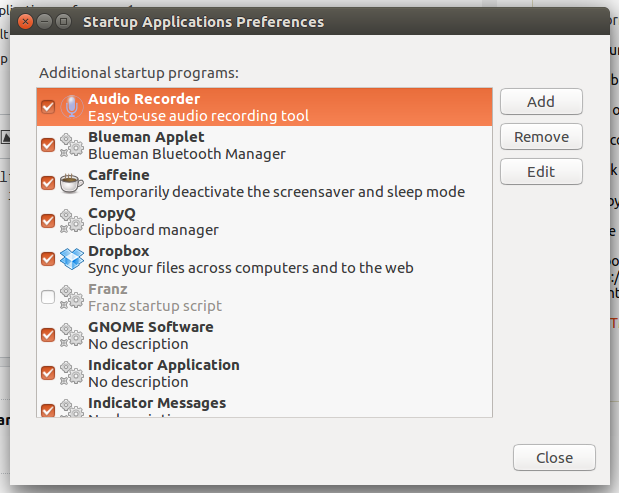Select the Blueman Bluetooth Manager row
Viewport: 619px width, 493px height.
250,145
